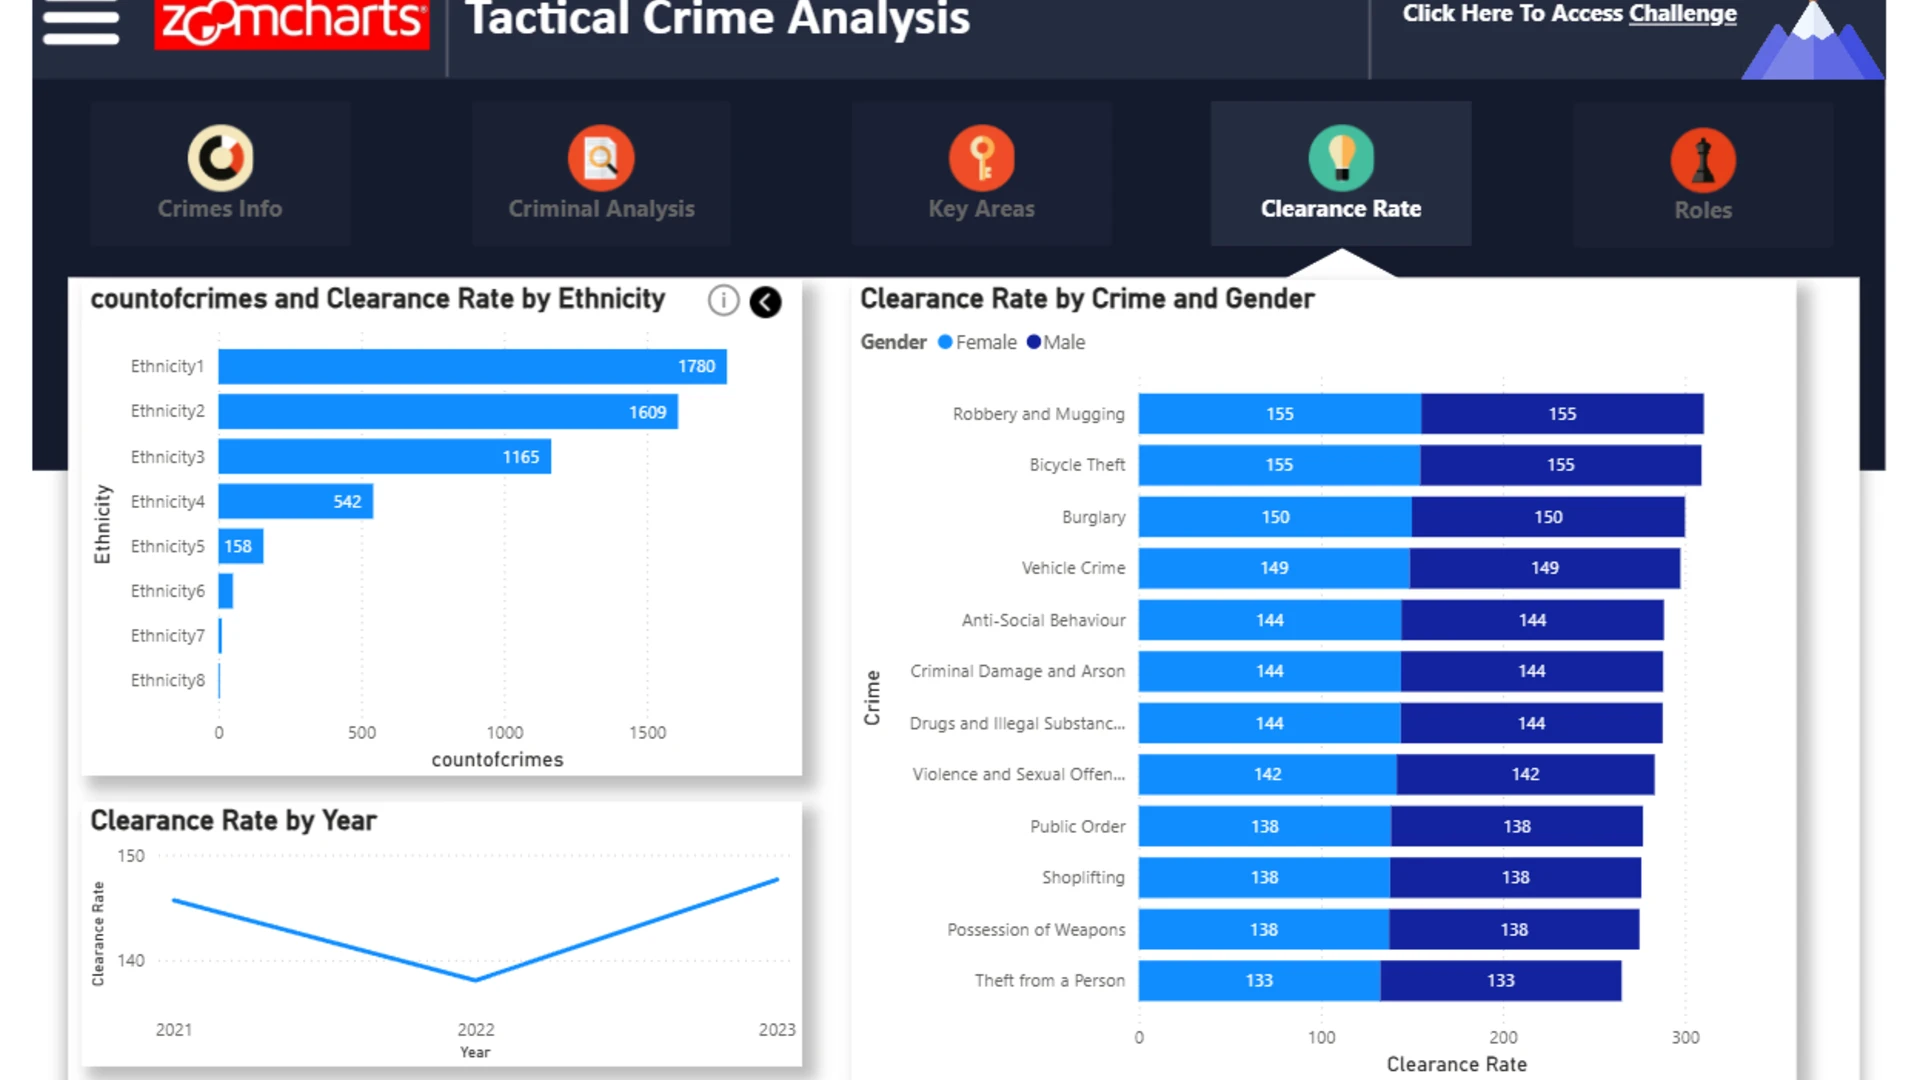Select the Criminal Analysis magnifier icon
Screen dimensions: 1920x1080
pyautogui.click(x=601, y=157)
